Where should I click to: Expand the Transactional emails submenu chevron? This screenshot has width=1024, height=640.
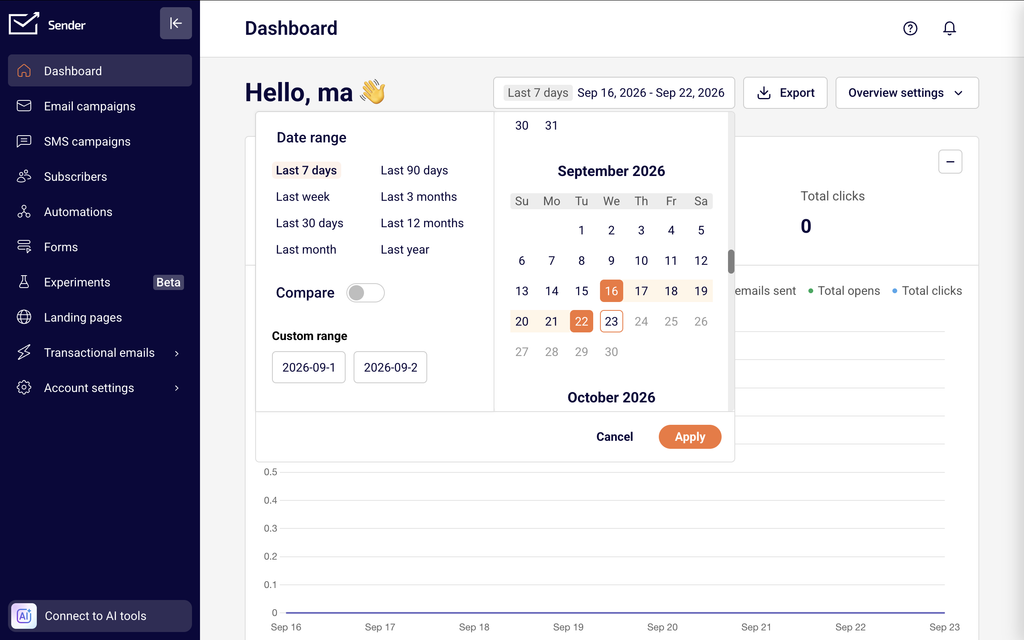tap(176, 353)
